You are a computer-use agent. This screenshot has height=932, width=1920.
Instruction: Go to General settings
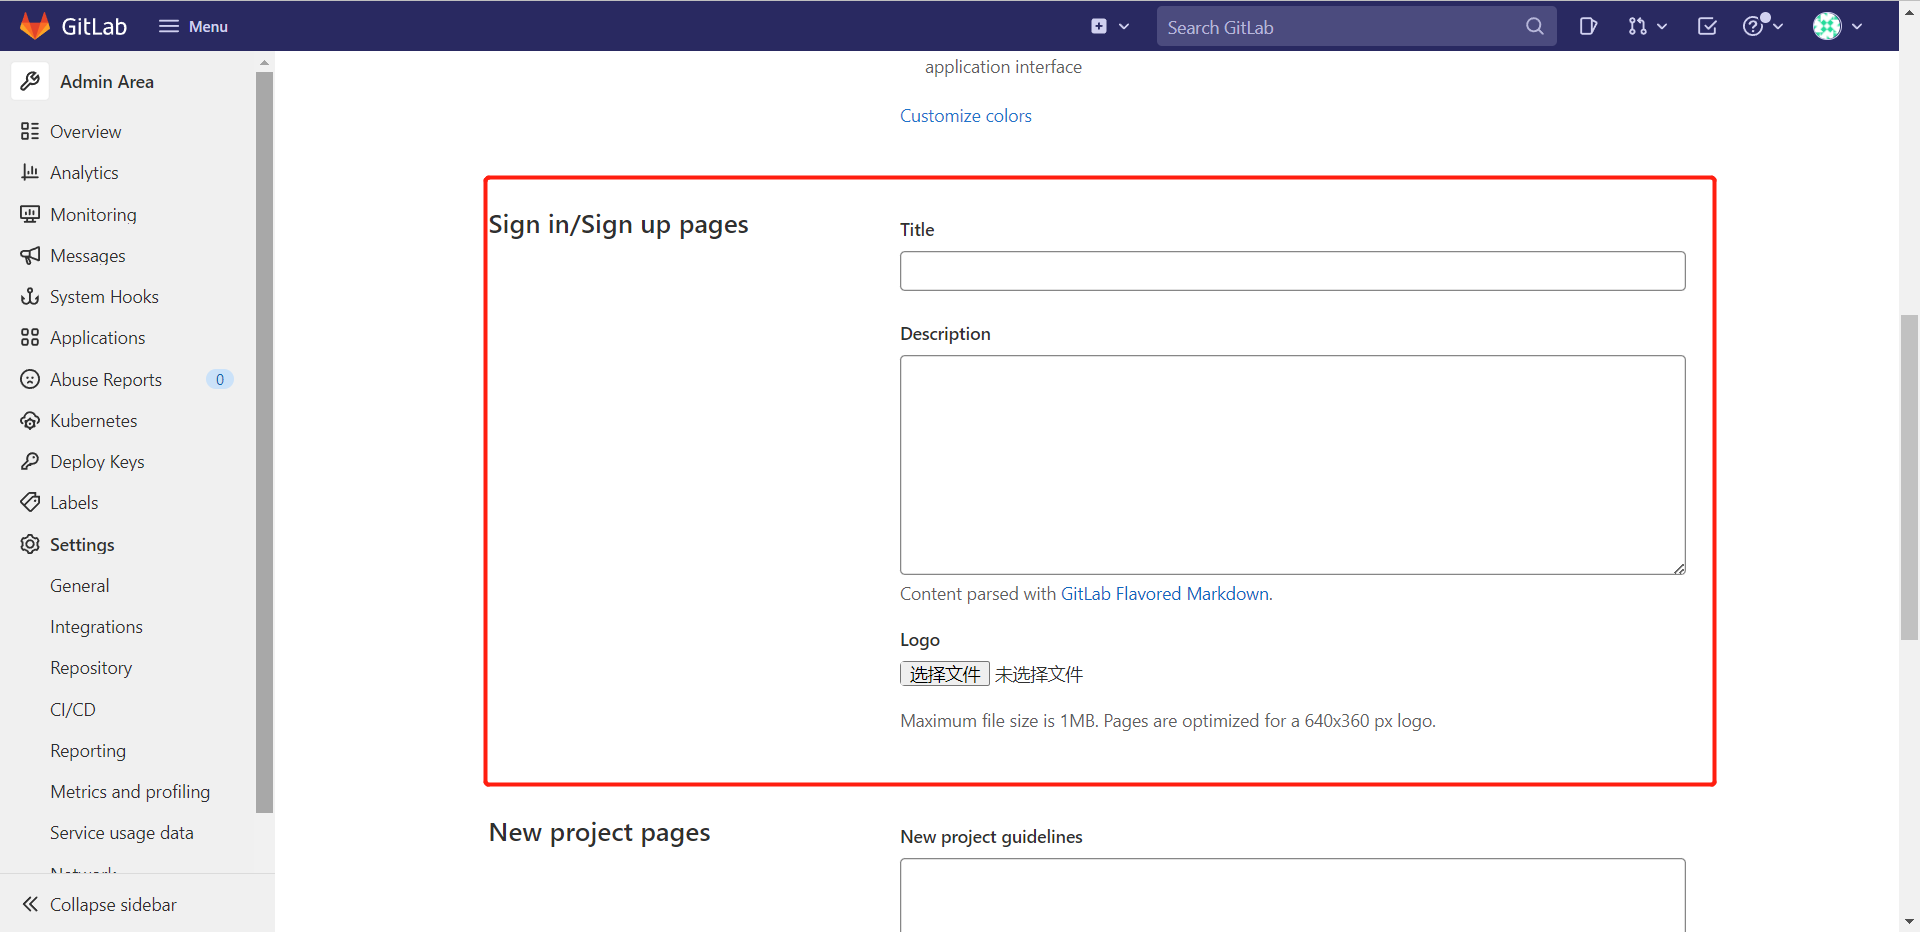pyautogui.click(x=80, y=586)
